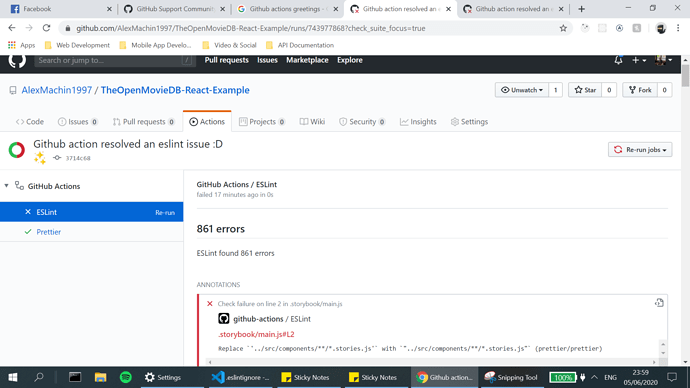Viewport: 690px width, 388px height.
Task: Open the Insights tab
Action: [x=418, y=122]
